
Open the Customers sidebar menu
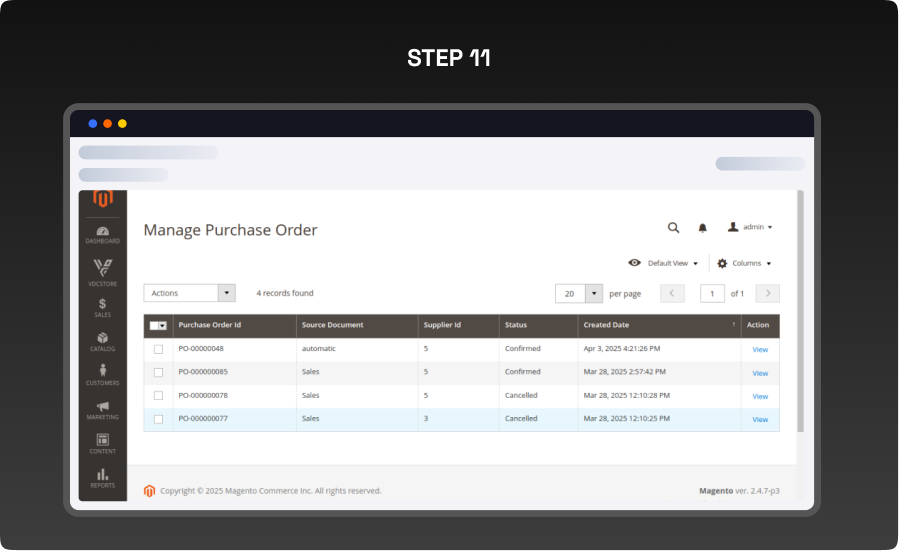pos(103,375)
